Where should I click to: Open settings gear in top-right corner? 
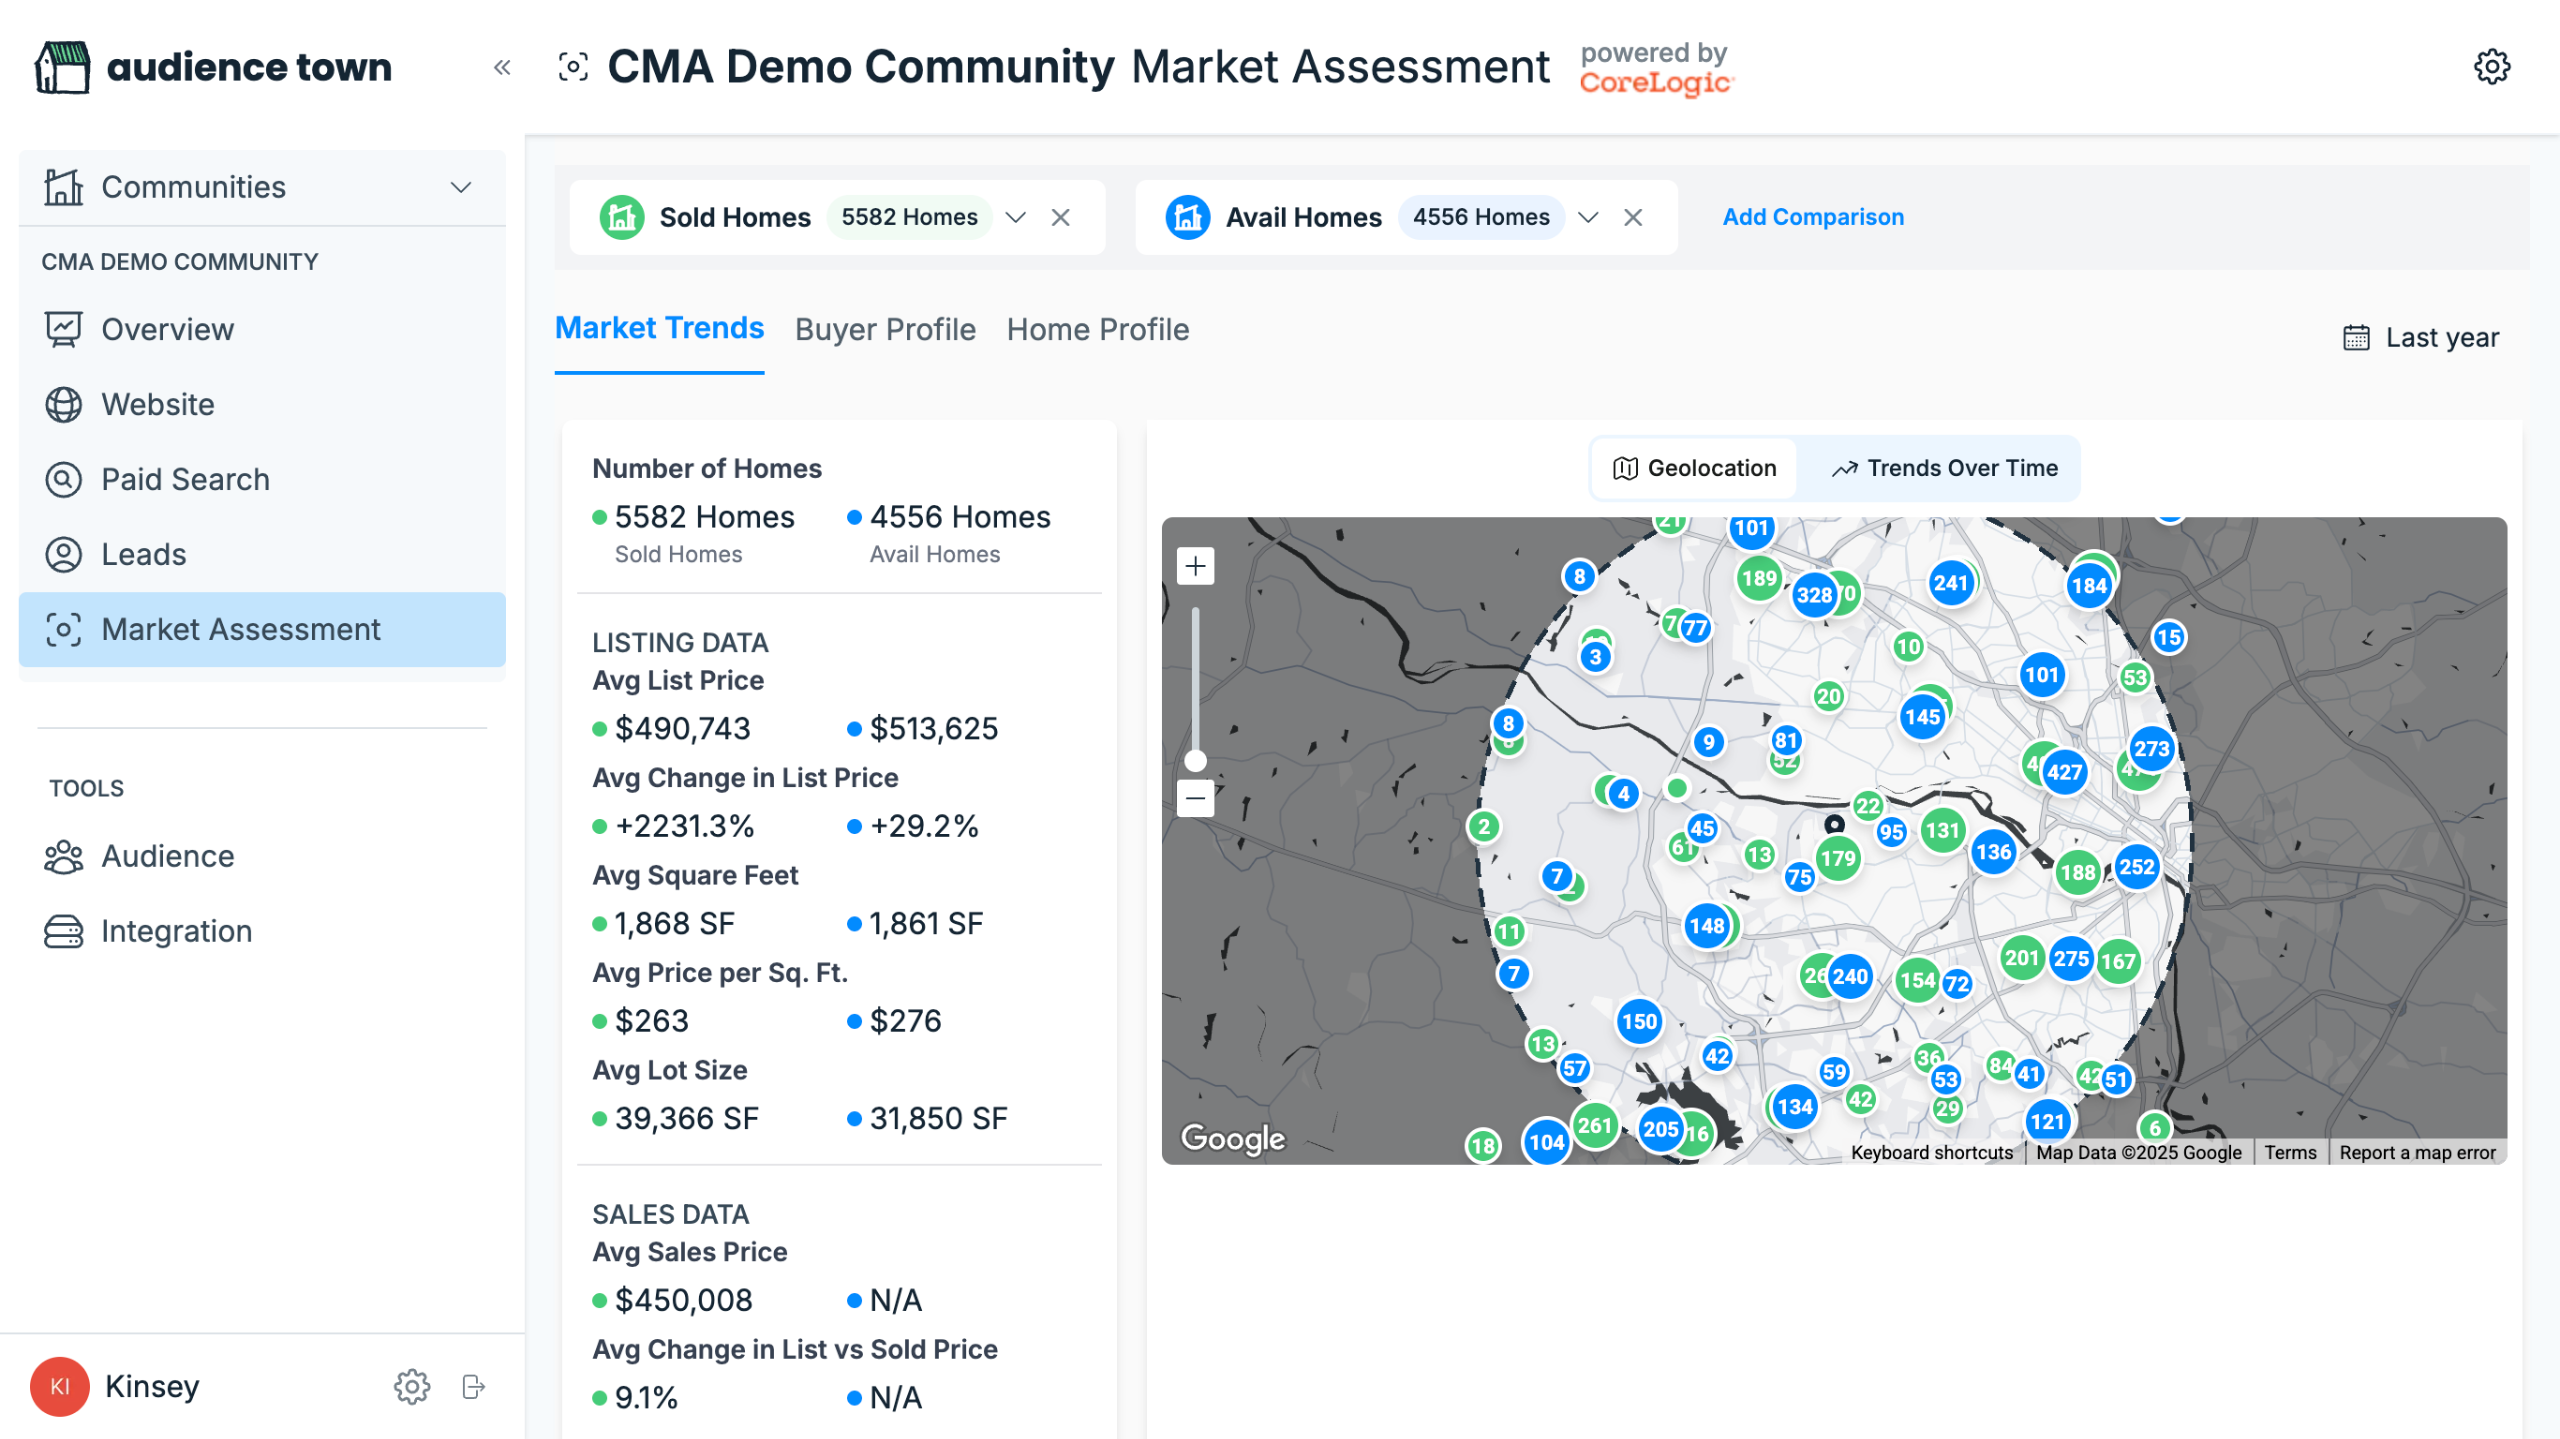tap(2491, 67)
